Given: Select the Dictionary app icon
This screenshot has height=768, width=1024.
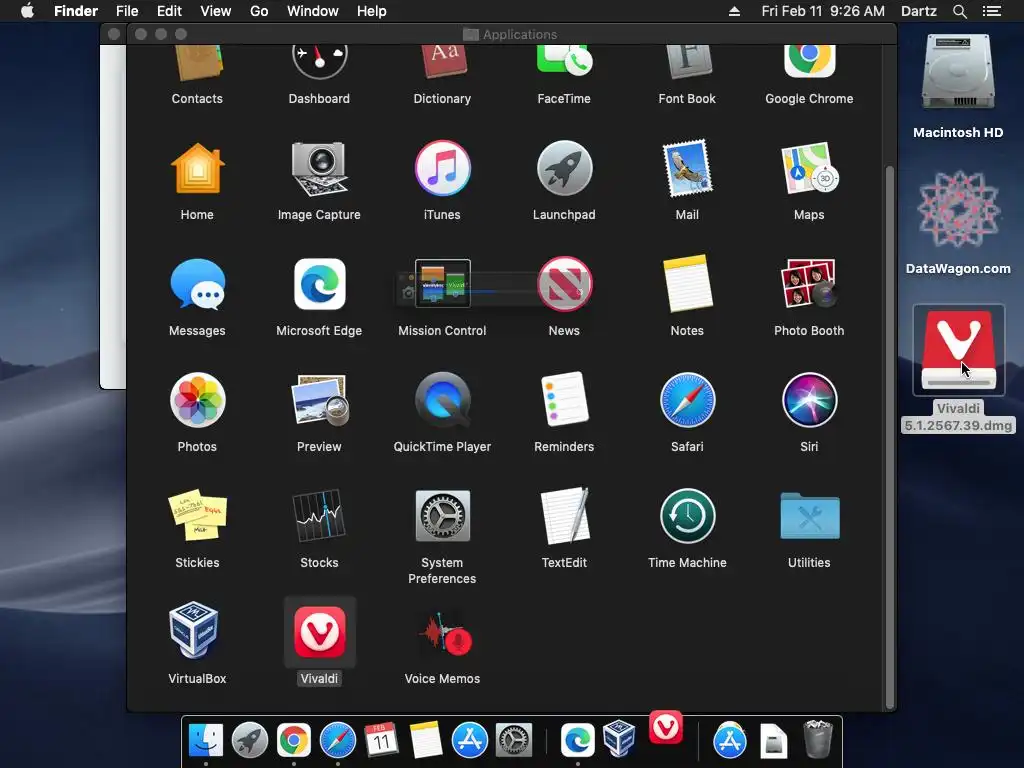Looking at the screenshot, I should (442, 63).
